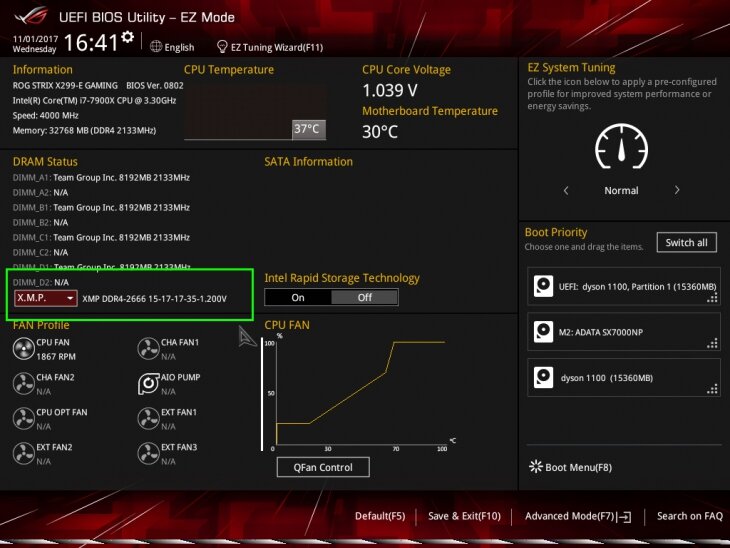The image size is (730, 548).
Task: Select the AIO PUMP icon
Action: [149, 384]
